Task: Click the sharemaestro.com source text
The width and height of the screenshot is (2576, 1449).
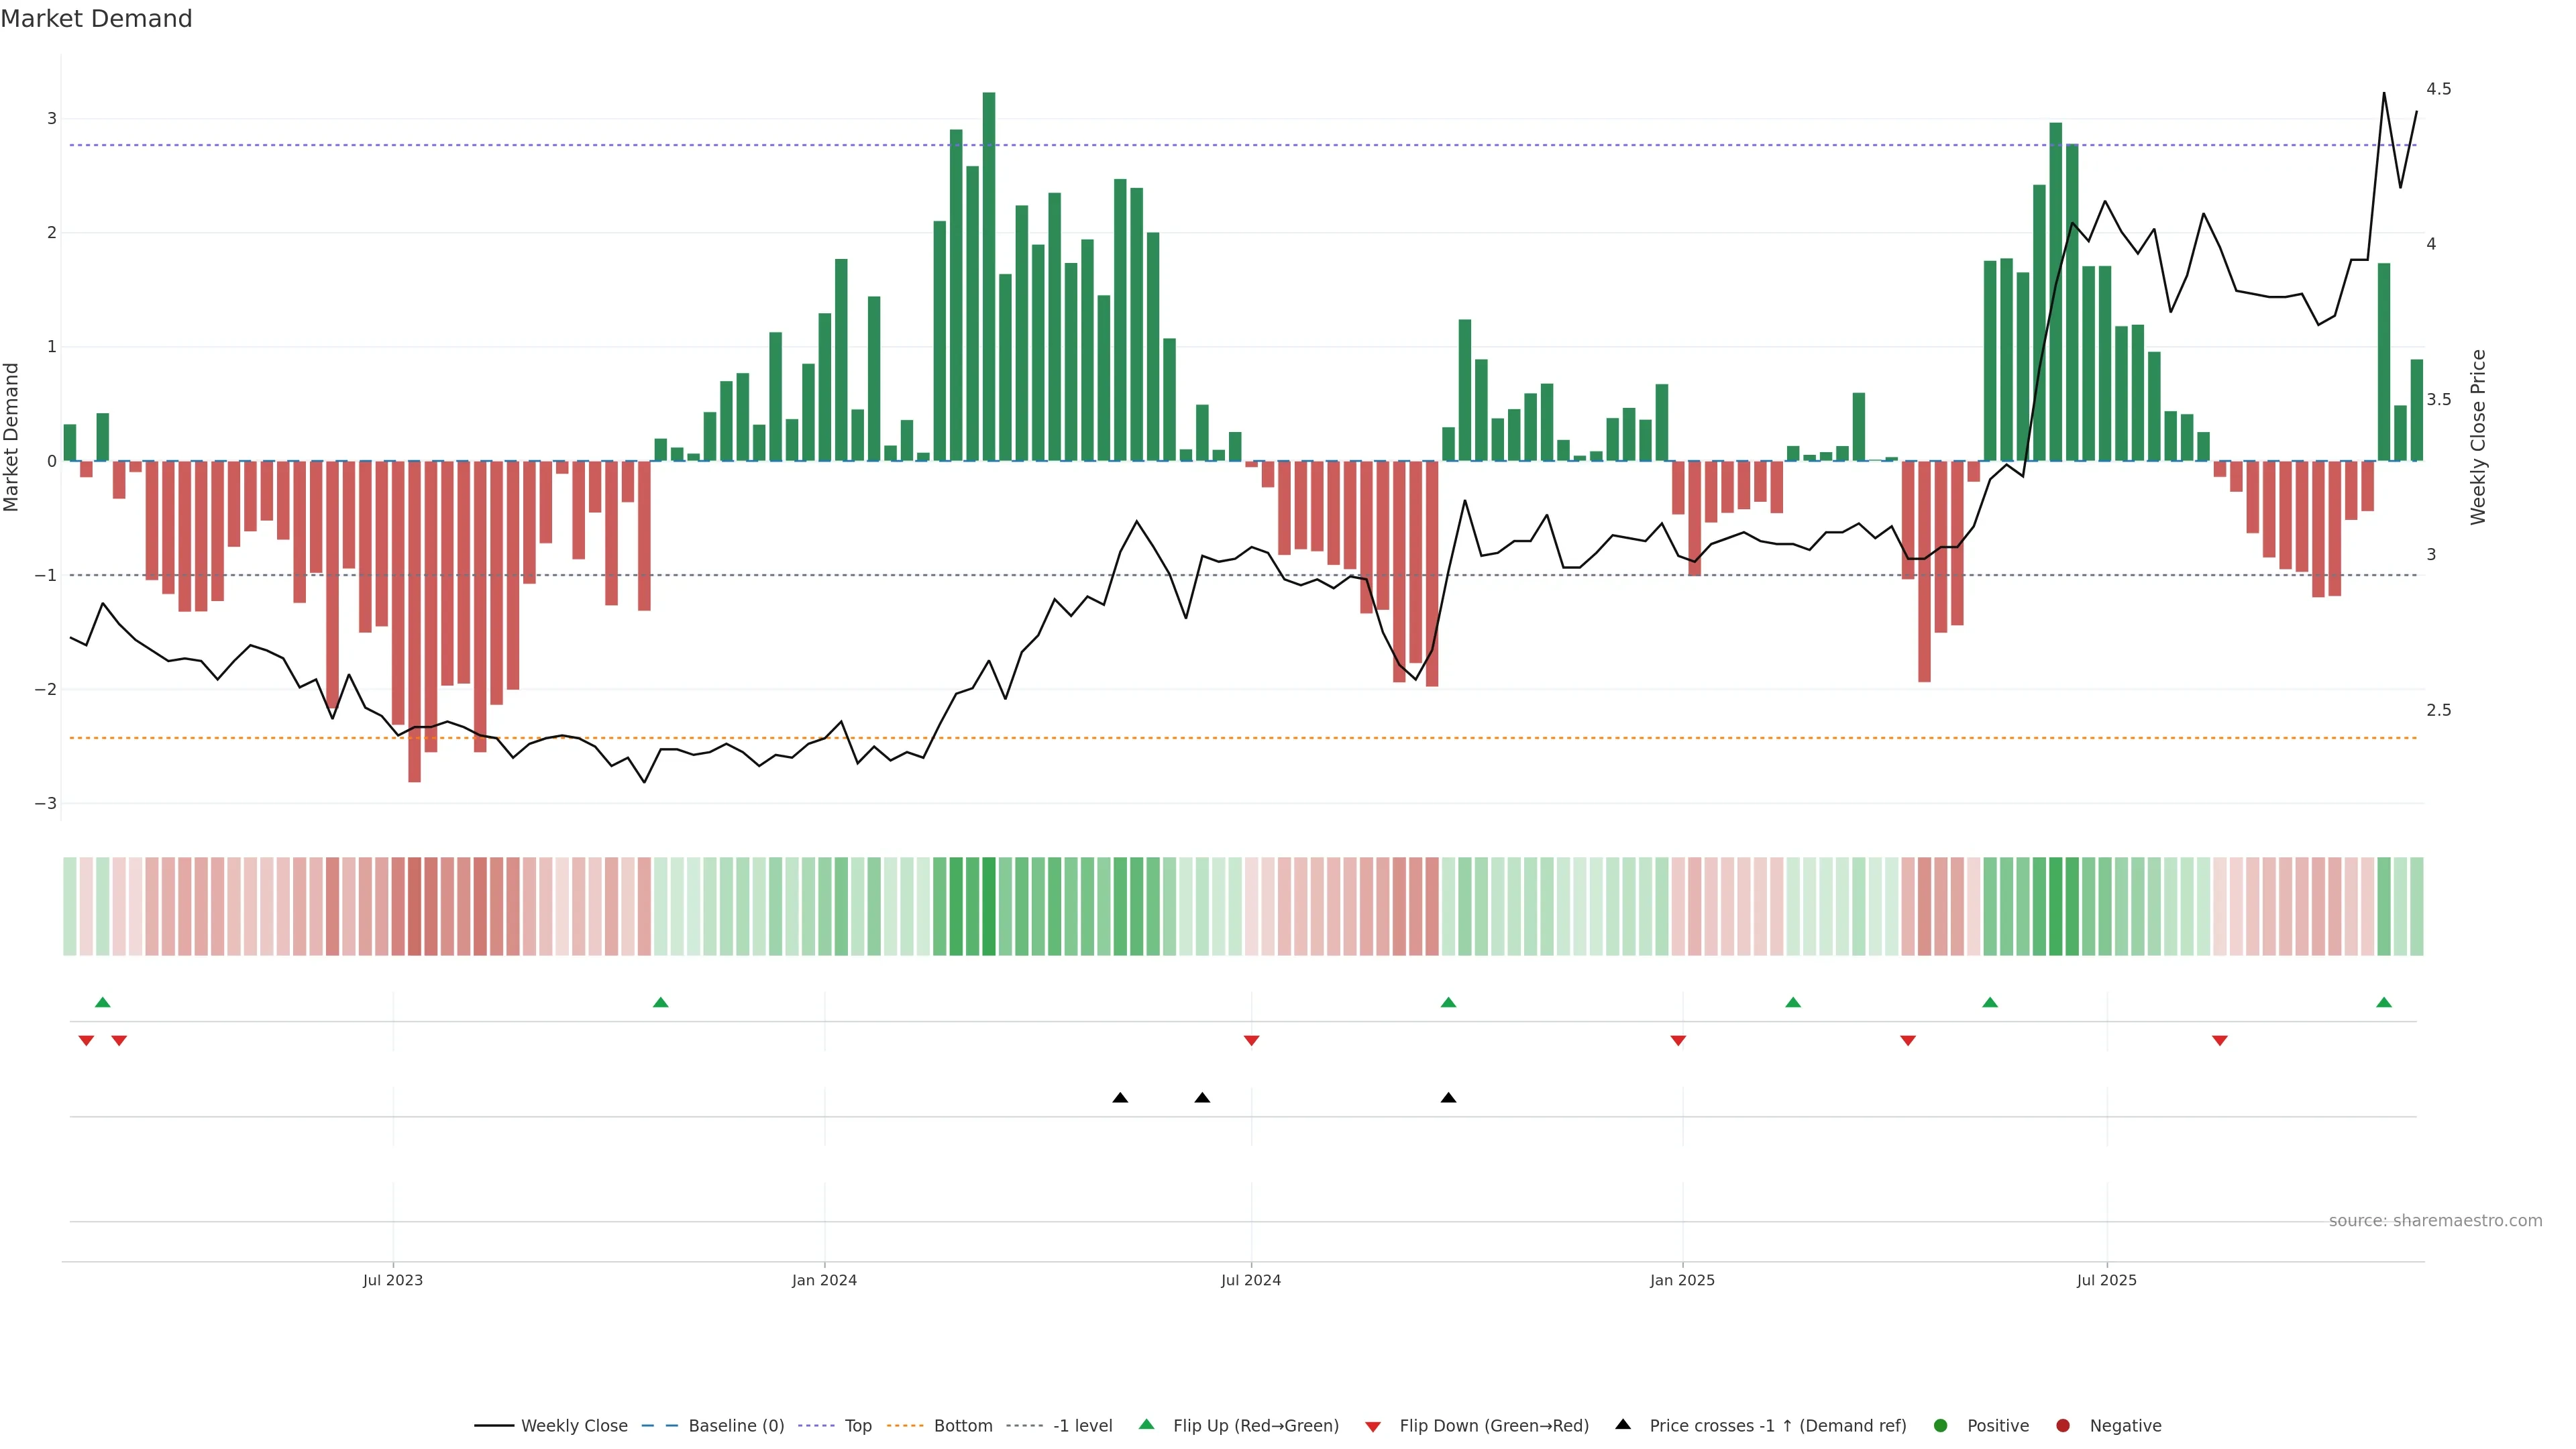Action: [x=2435, y=1221]
